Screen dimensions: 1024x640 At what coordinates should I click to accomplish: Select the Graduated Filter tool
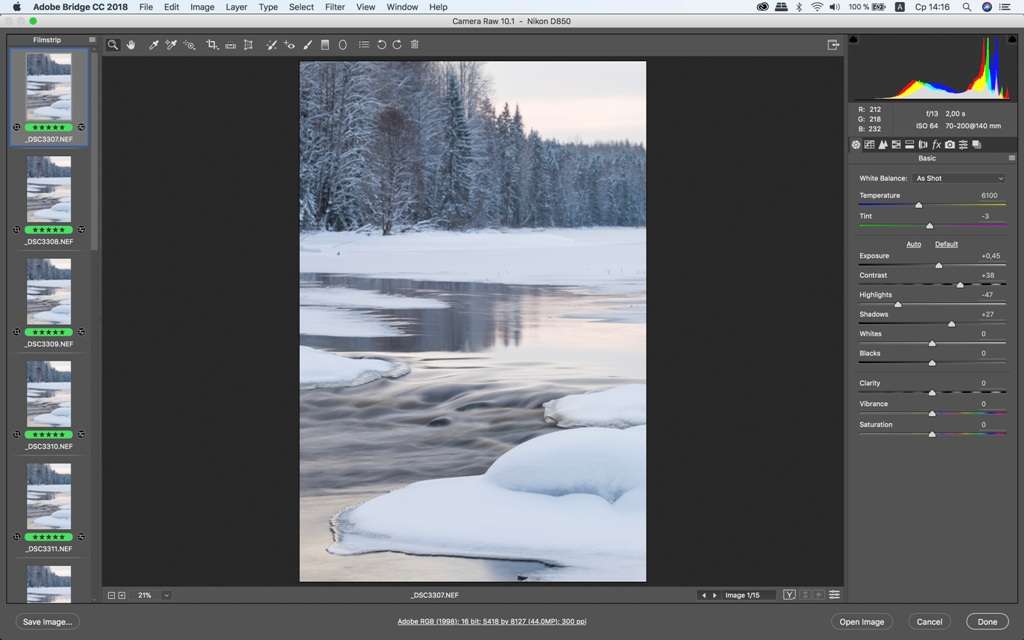(x=325, y=45)
